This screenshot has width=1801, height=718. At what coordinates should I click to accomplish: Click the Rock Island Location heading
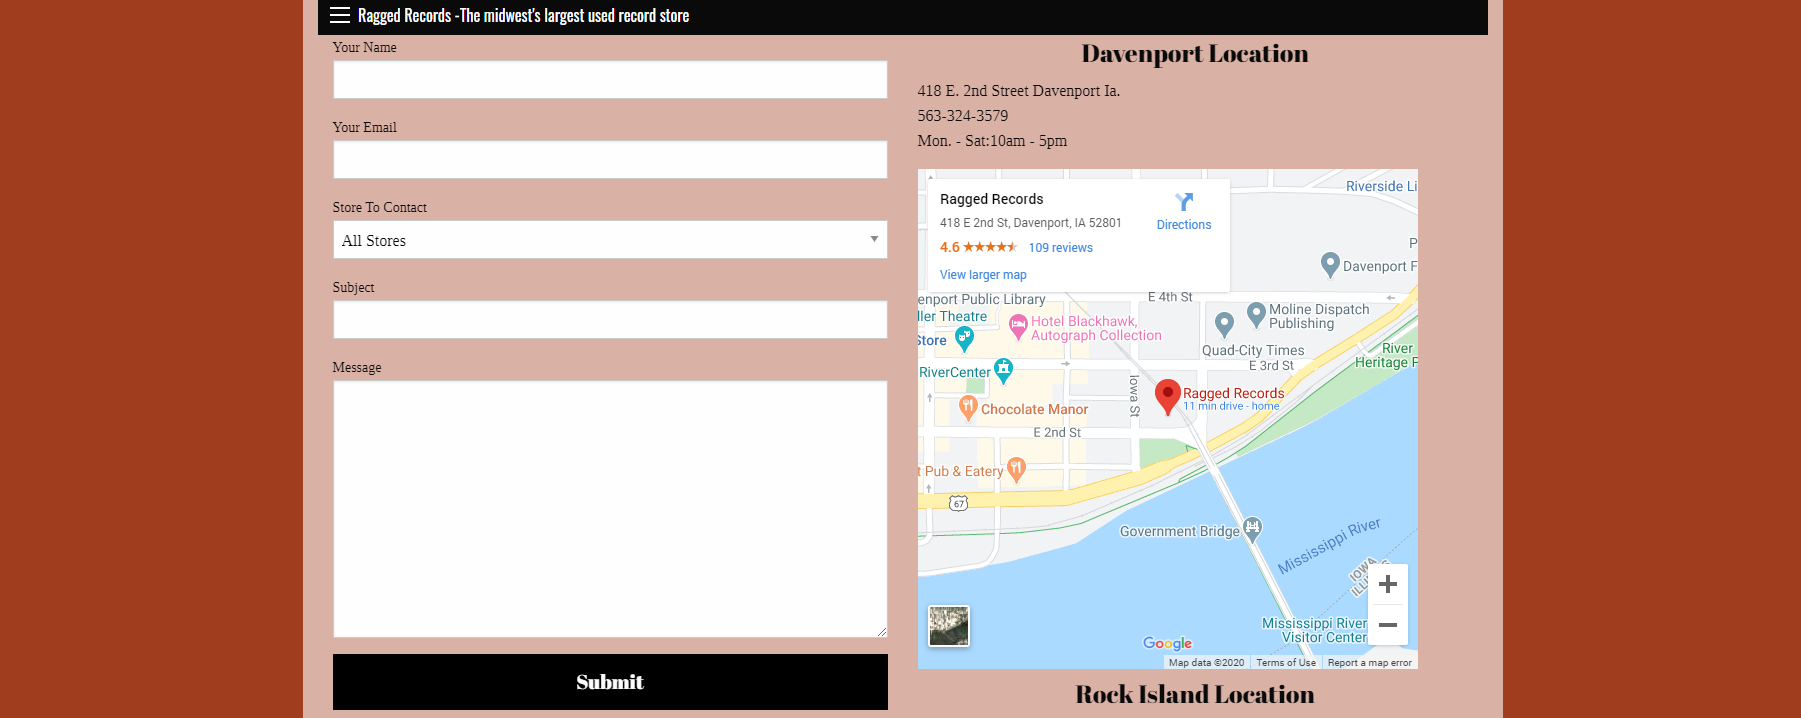click(x=1194, y=694)
